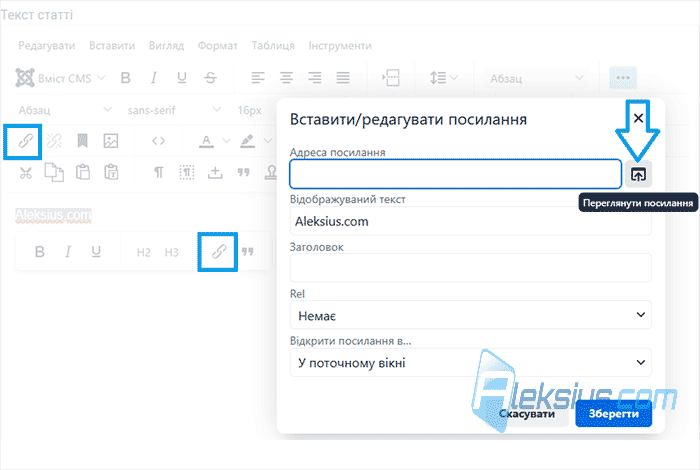Click the insert link icon in main toolbar
Image resolution: width=700 pixels, height=470 pixels.
tap(25, 141)
